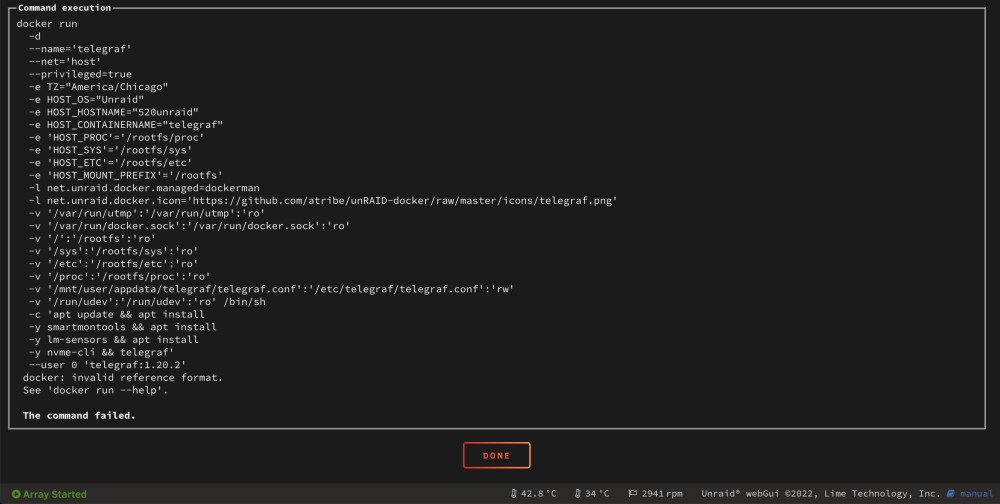Click the '/etc':'/rootfs/etc' volume line

[x=114, y=263]
